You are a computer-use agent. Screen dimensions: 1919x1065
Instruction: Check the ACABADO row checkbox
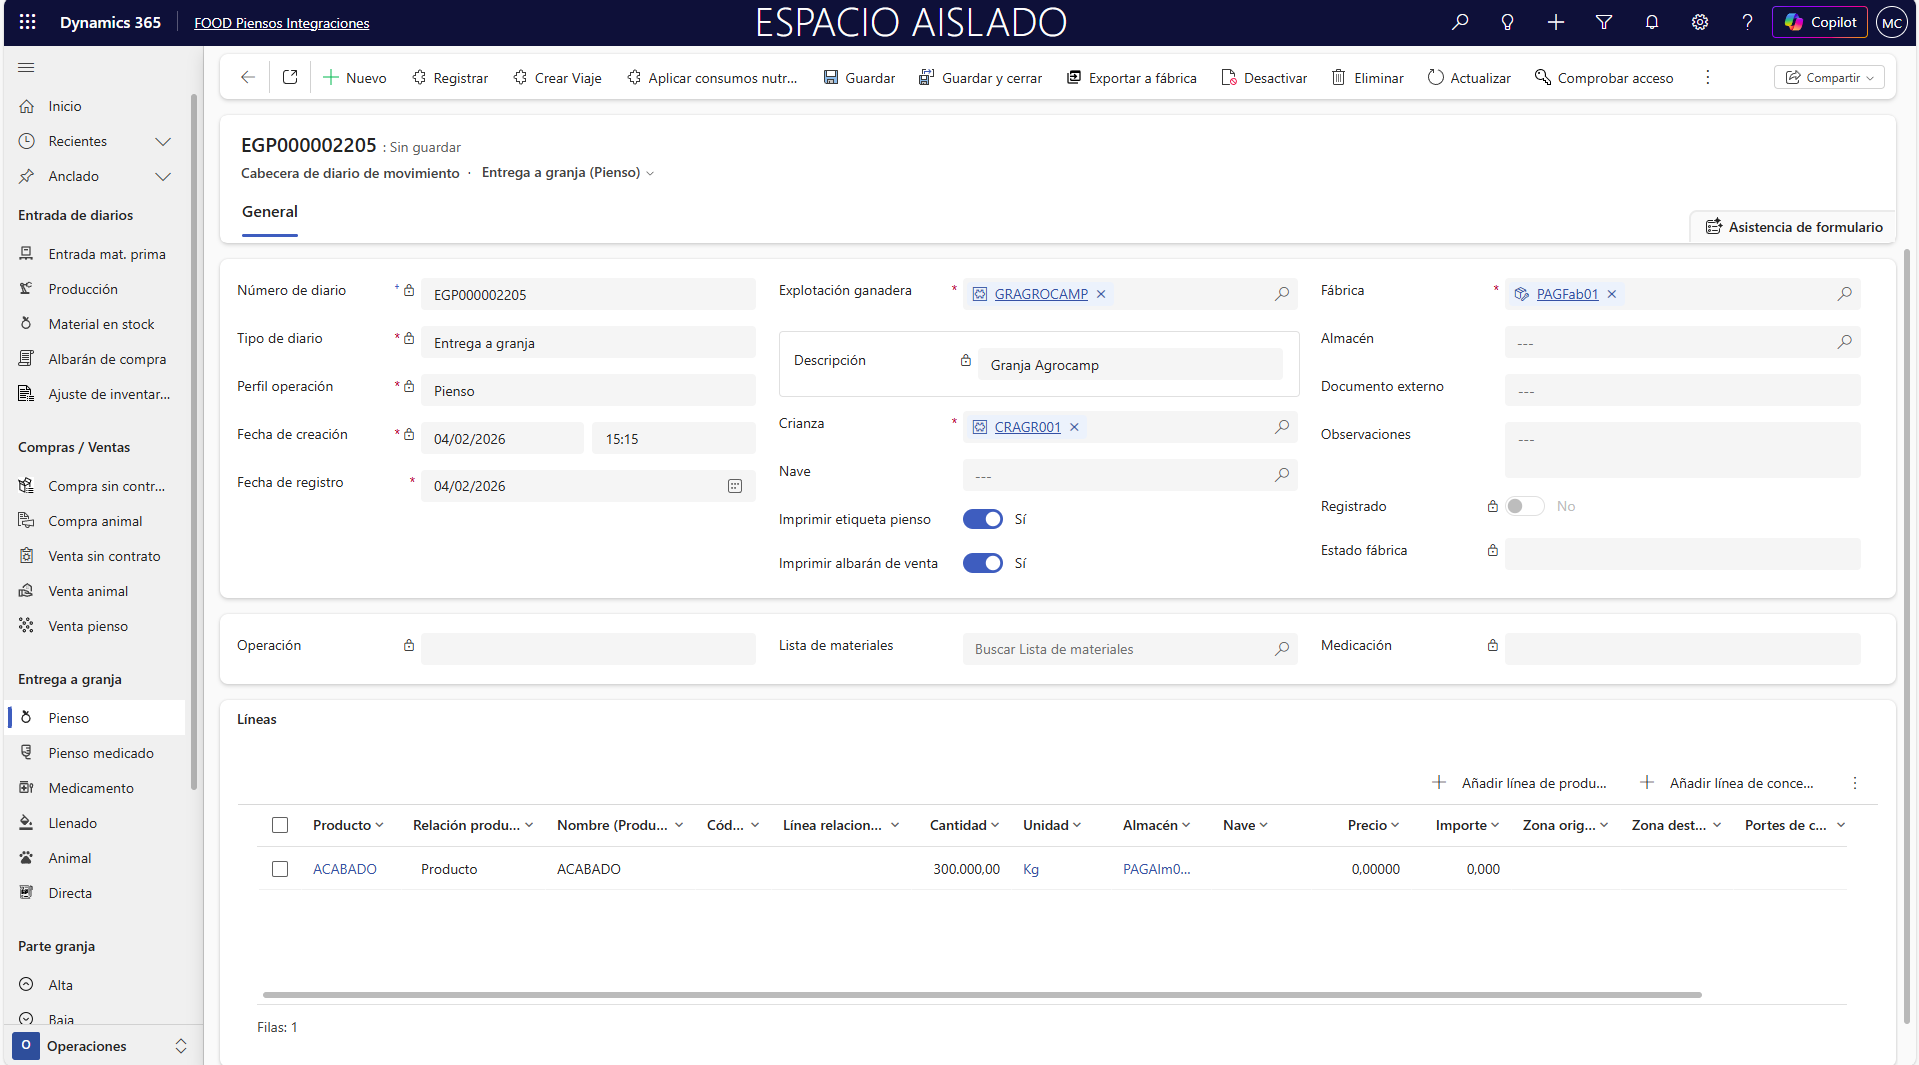click(x=280, y=869)
